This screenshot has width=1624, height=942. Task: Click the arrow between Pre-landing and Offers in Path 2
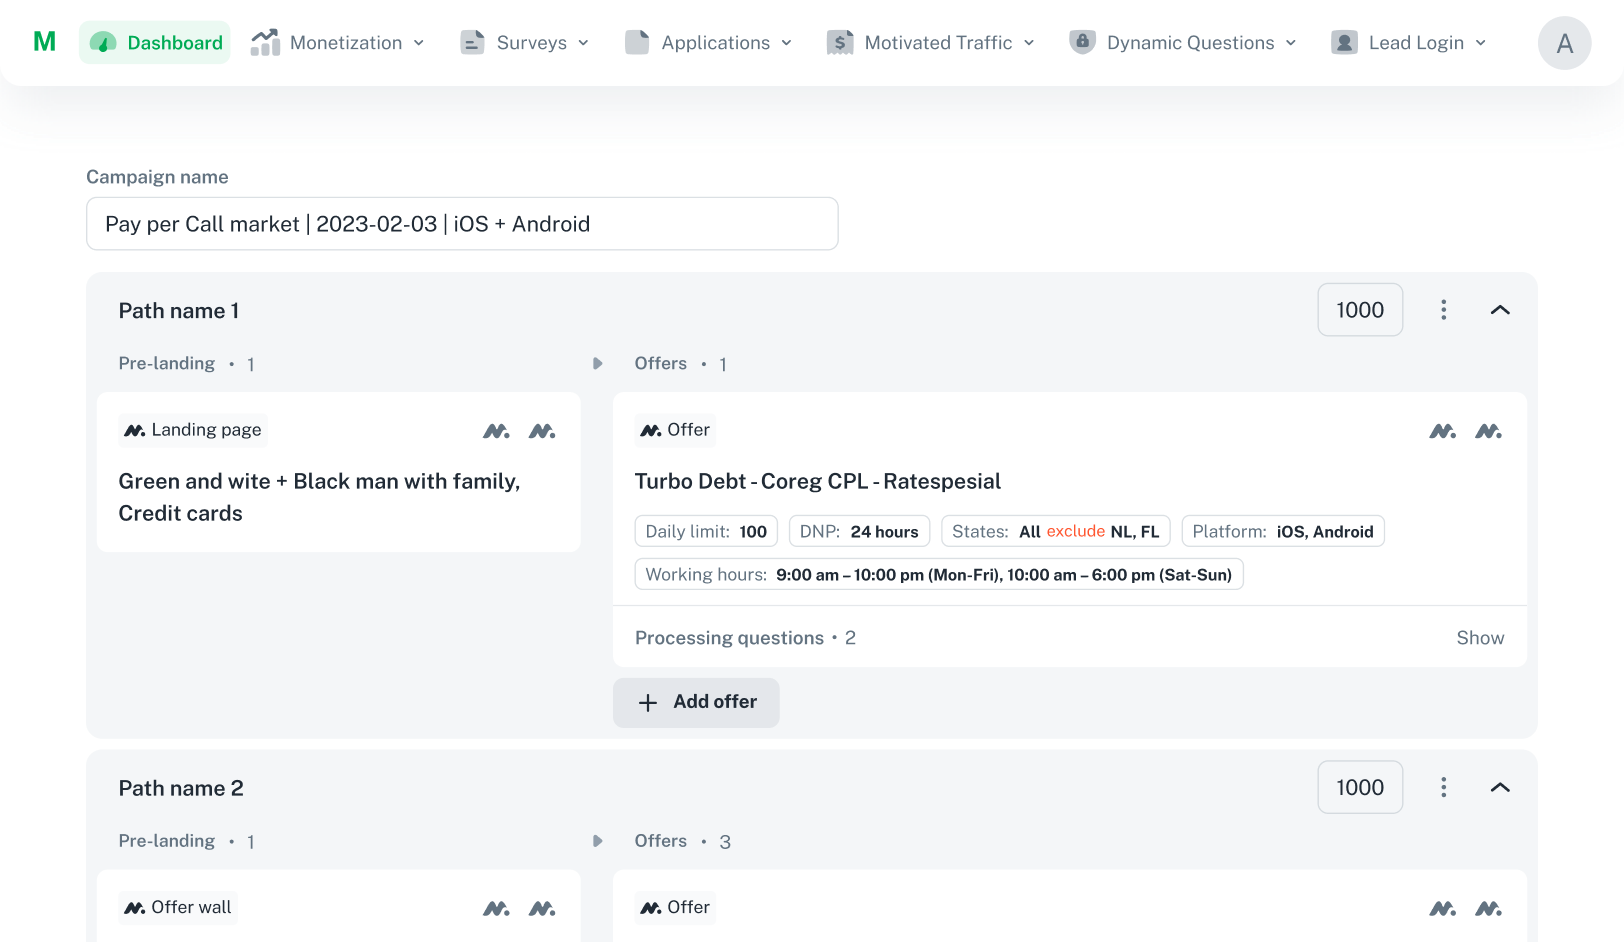tap(598, 841)
